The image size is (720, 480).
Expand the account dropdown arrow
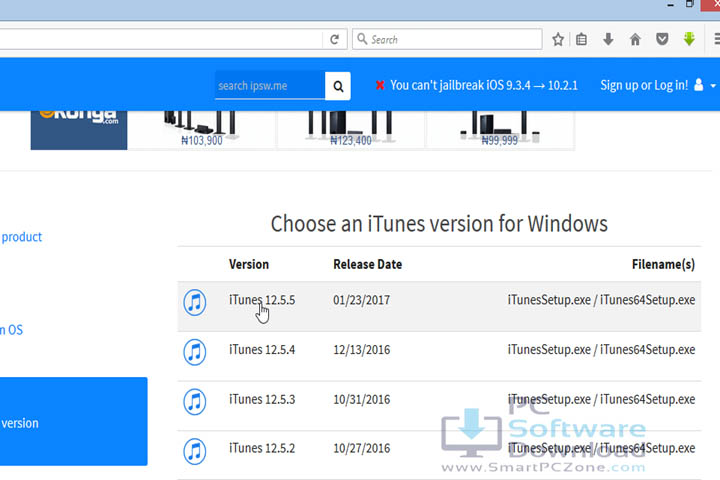click(x=713, y=86)
